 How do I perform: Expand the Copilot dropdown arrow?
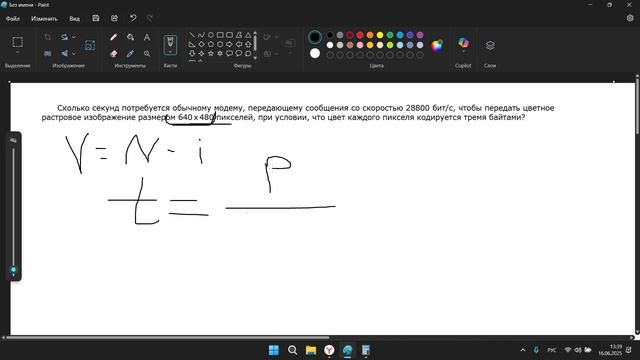click(463, 51)
